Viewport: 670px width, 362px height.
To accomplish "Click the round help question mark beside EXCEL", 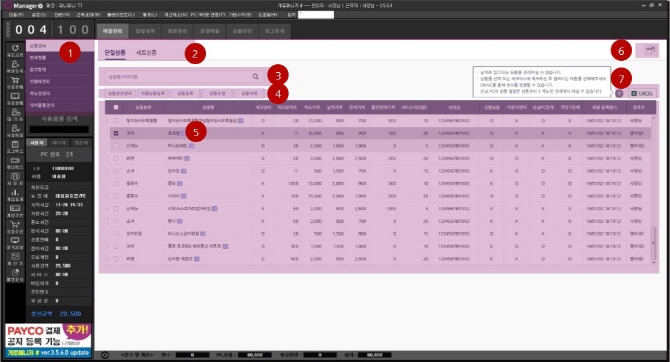I will click(x=619, y=93).
